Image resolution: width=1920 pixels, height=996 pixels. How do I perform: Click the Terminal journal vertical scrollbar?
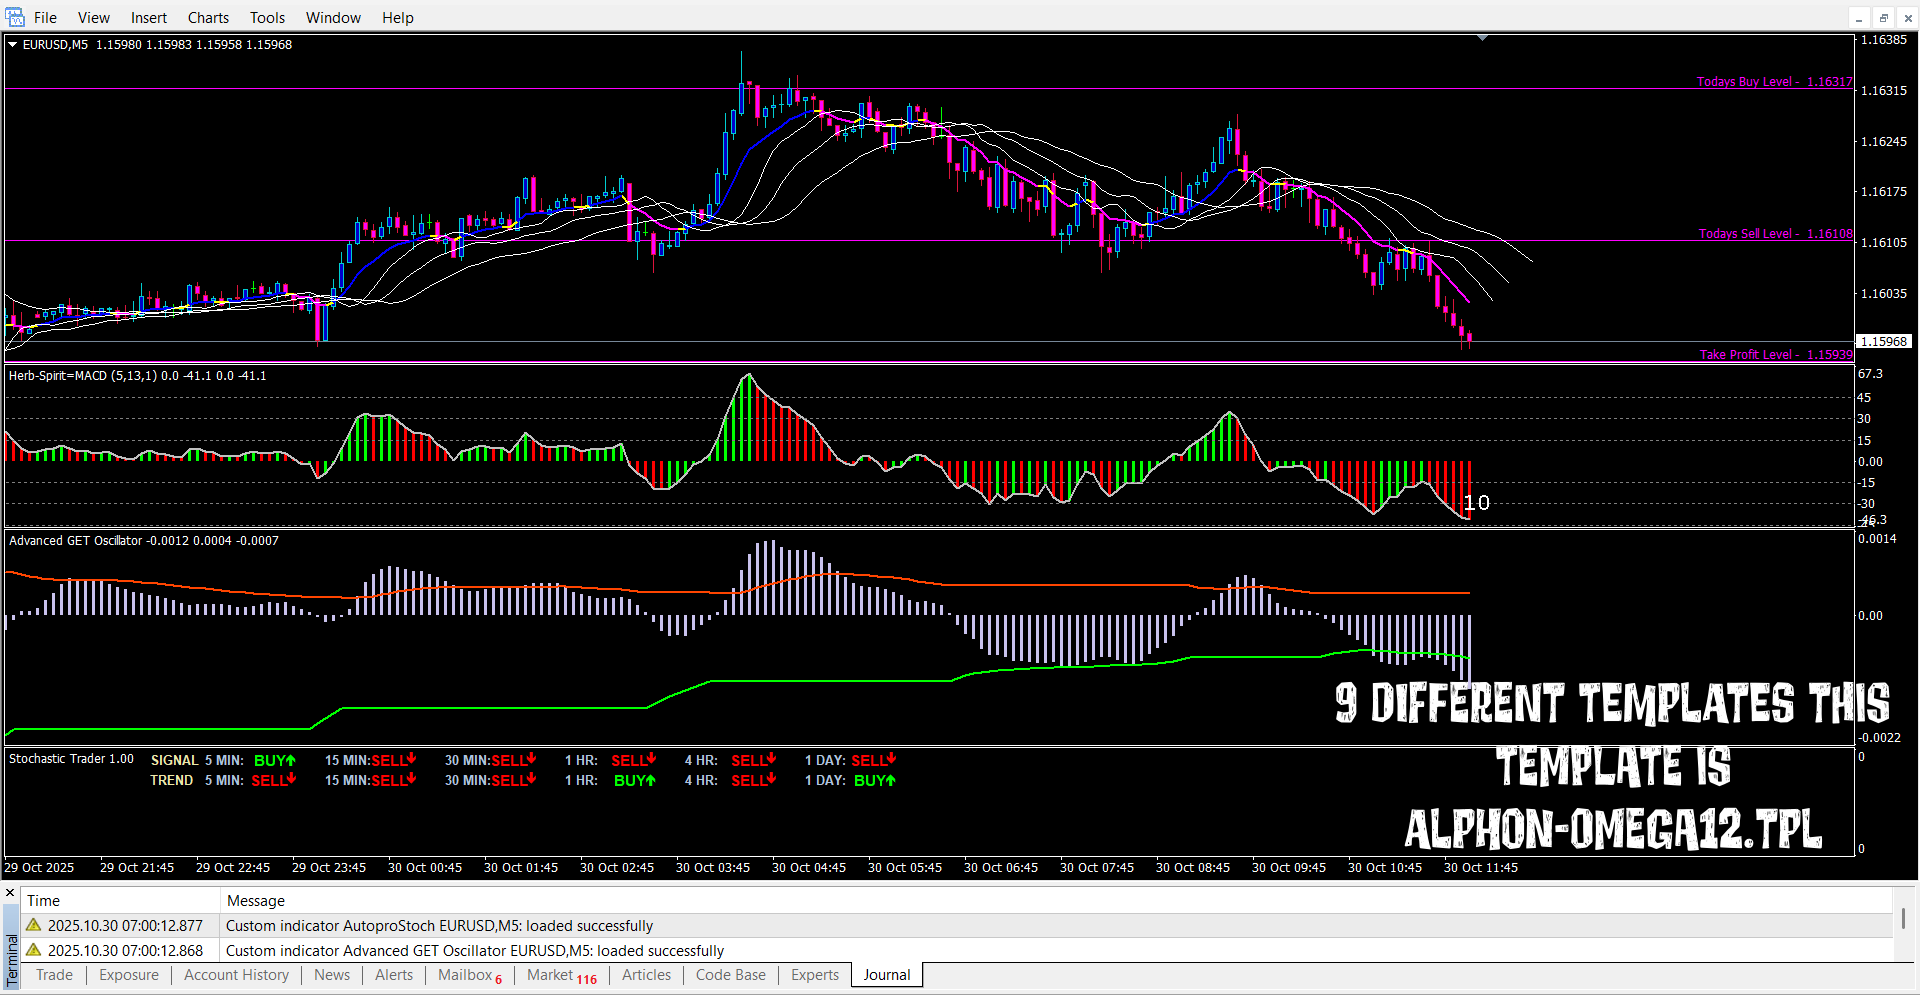pyautogui.click(x=1903, y=918)
